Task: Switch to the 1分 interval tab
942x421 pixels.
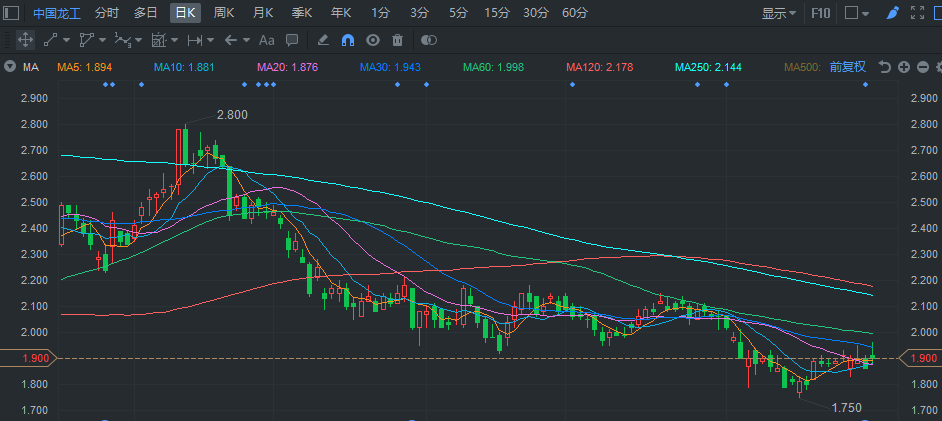Action: pyautogui.click(x=380, y=13)
